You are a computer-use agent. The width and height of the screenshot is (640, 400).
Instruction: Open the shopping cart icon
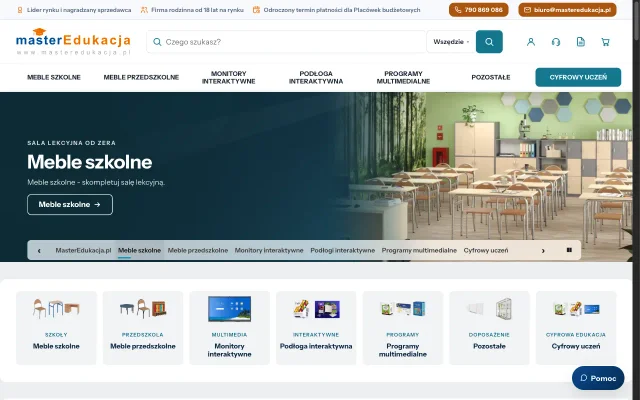click(605, 42)
